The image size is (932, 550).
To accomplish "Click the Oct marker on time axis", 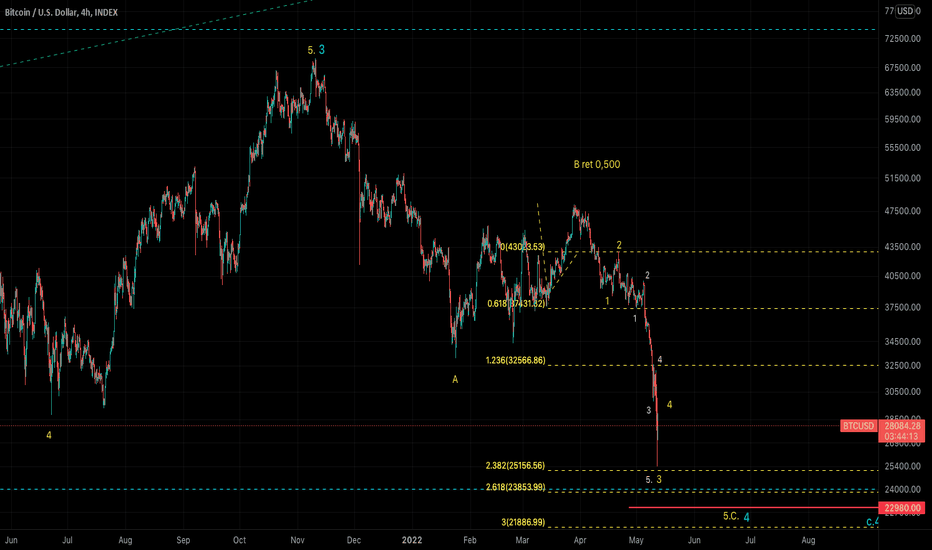I will click(x=240, y=540).
